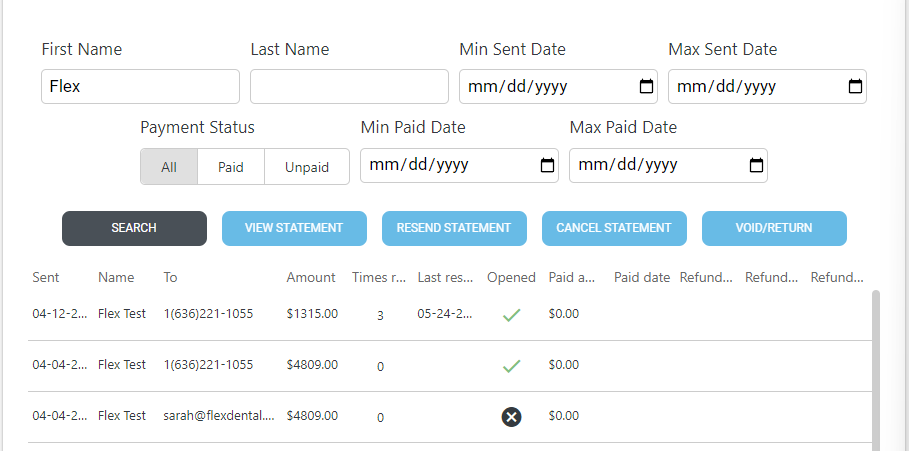Screen dimensions: 909x451
Task: Sort by the Sent column header
Action: point(46,278)
